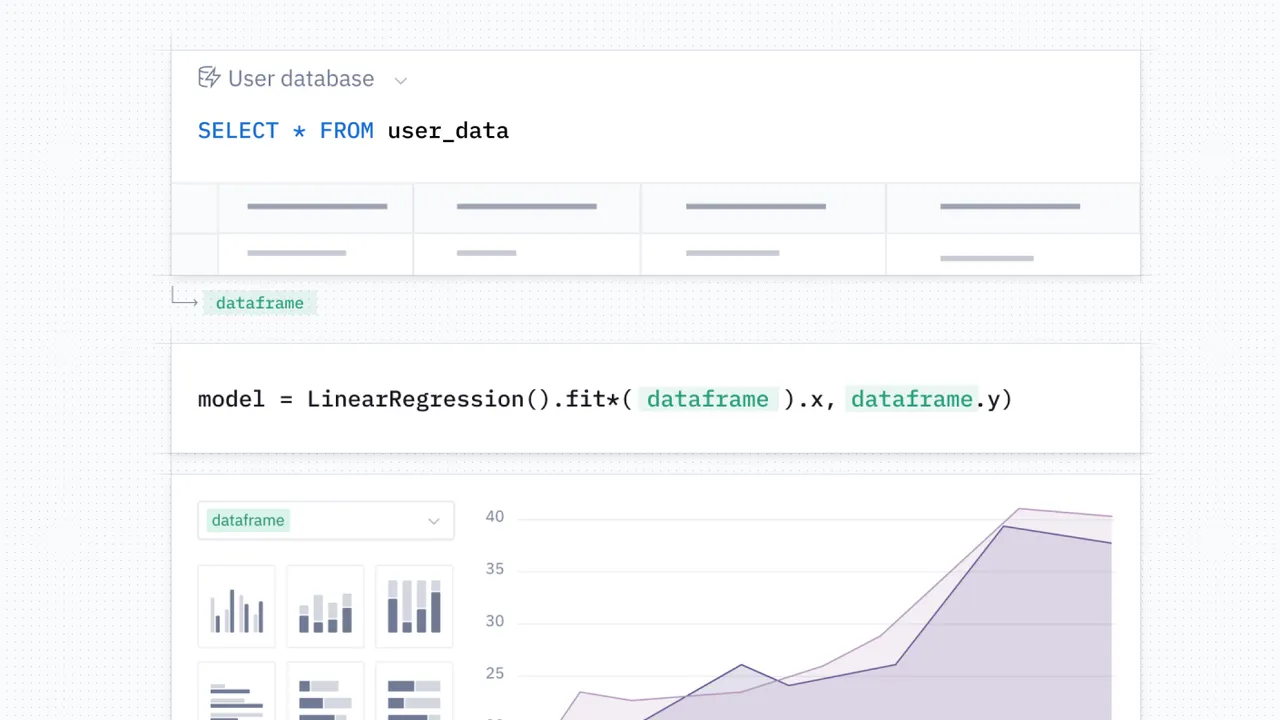Click LinearRegression in the code cell
1280x720 pixels.
[416, 399]
